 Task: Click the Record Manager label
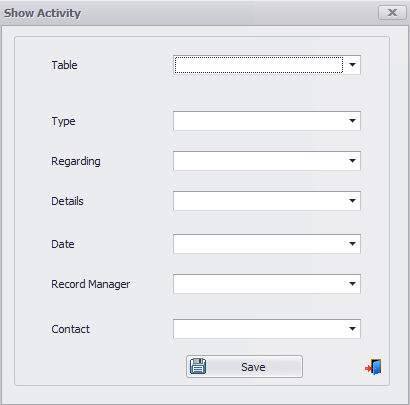point(91,284)
